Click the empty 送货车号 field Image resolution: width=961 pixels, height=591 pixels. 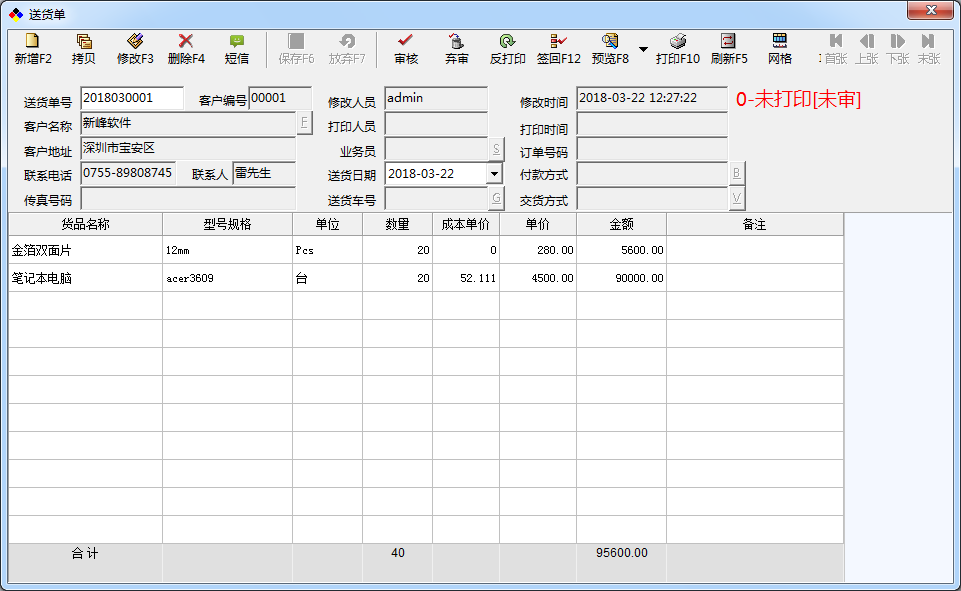click(x=436, y=199)
